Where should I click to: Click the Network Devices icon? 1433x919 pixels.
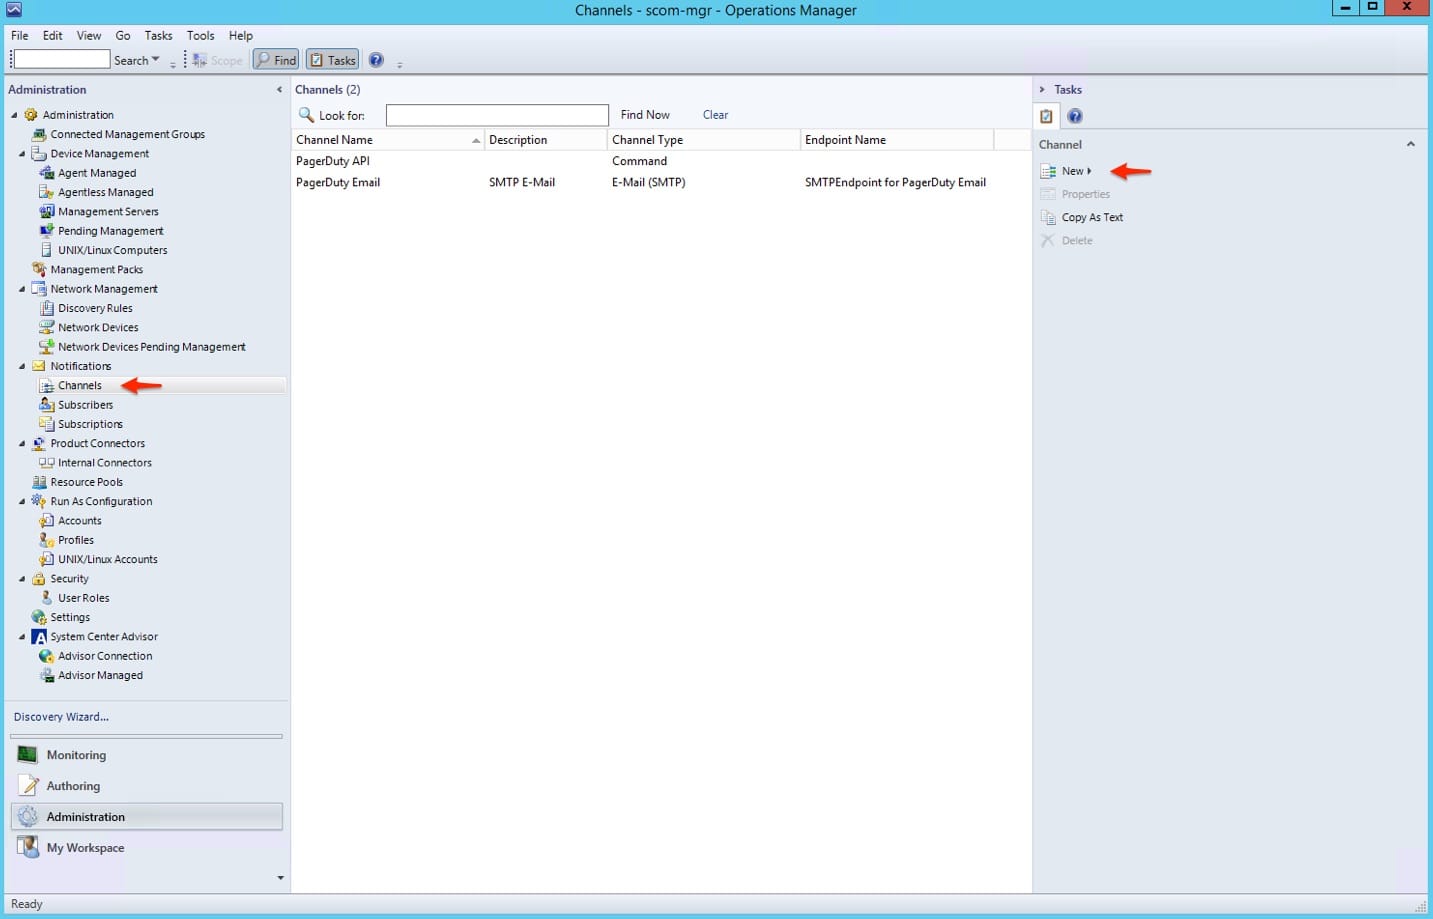(46, 327)
